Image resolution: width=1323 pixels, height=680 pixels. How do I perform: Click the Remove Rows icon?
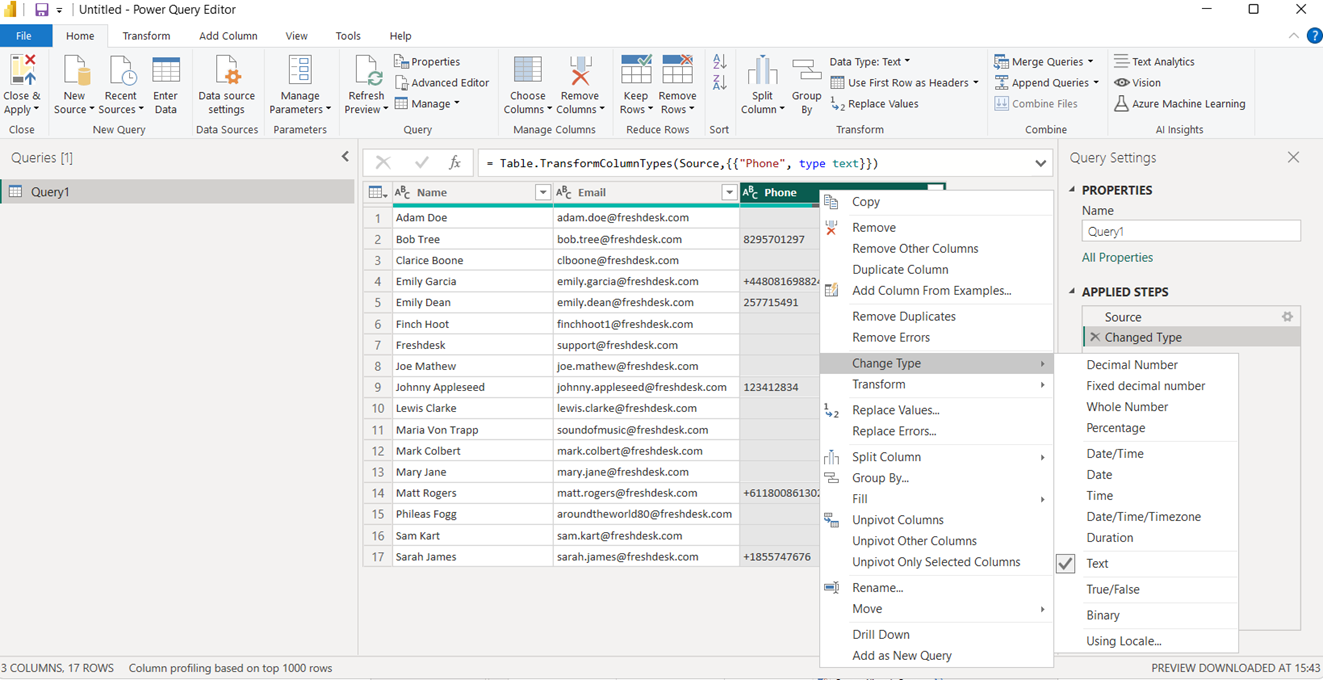point(677,71)
